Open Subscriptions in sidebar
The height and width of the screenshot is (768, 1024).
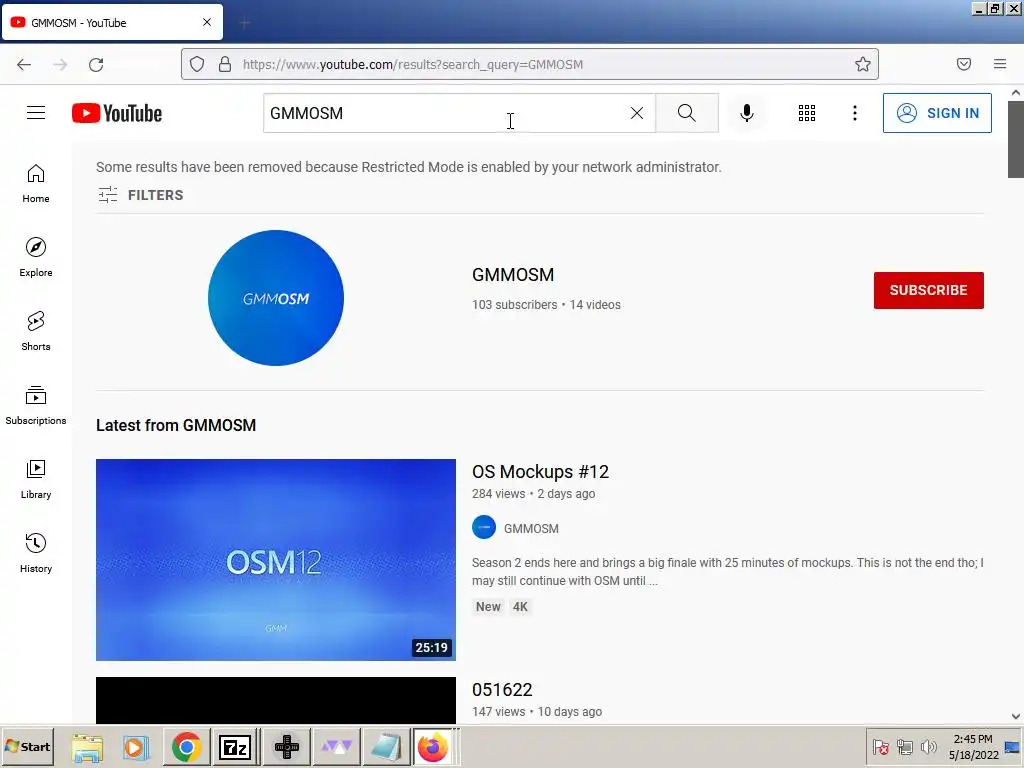(36, 405)
